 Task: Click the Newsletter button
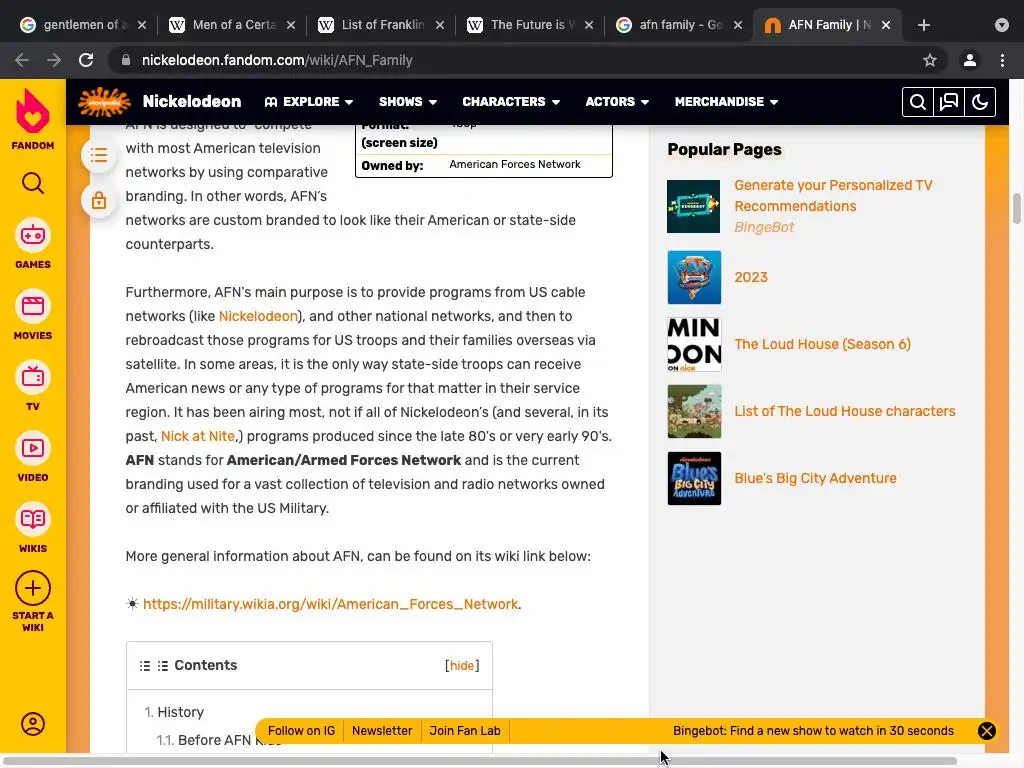pyautogui.click(x=382, y=731)
